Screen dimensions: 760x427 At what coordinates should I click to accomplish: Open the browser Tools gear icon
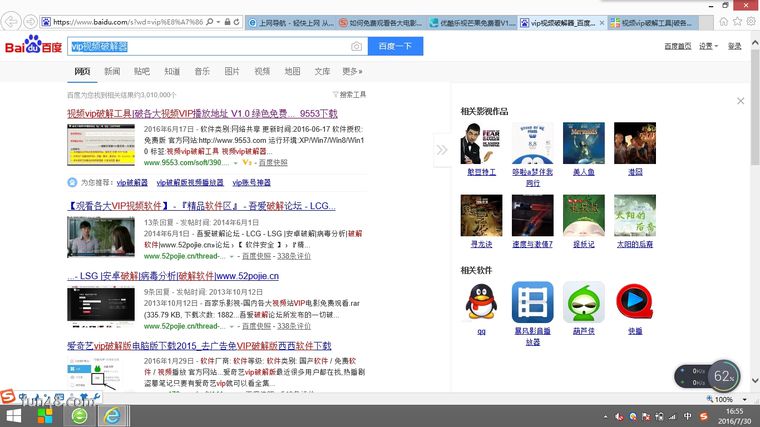pos(751,21)
